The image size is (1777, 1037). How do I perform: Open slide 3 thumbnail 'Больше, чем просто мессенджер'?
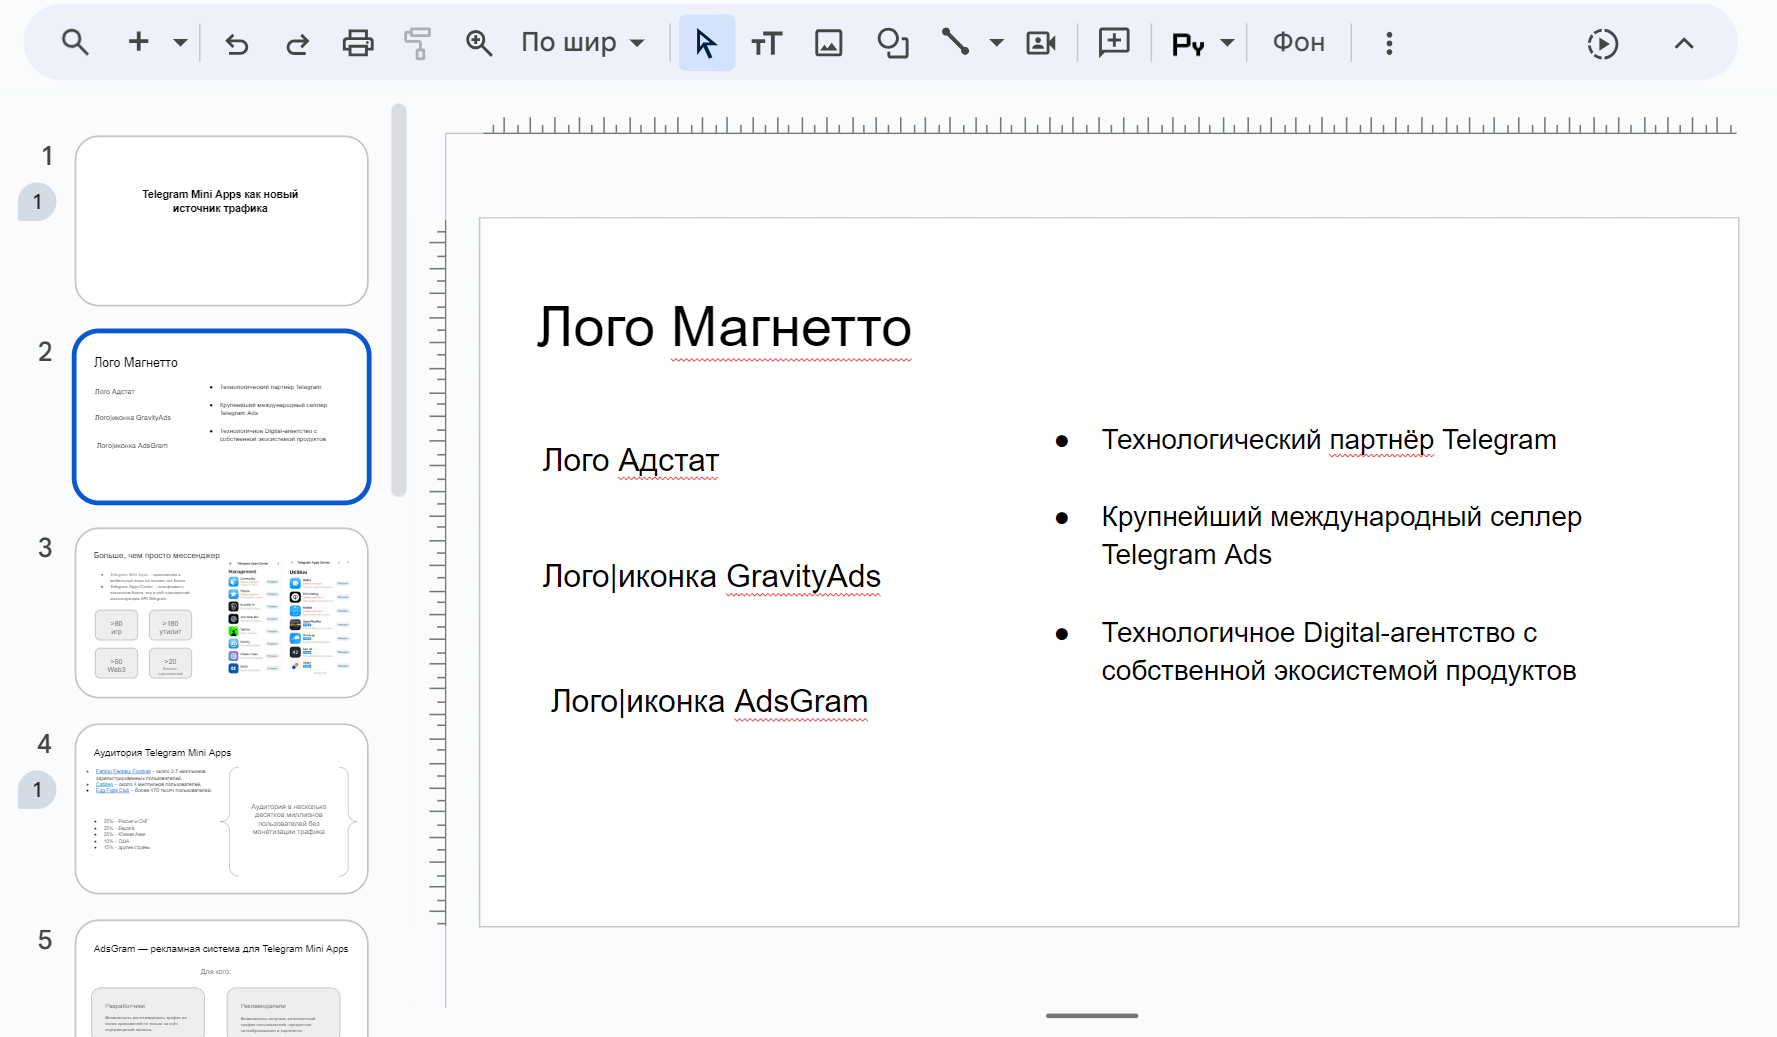(x=222, y=613)
